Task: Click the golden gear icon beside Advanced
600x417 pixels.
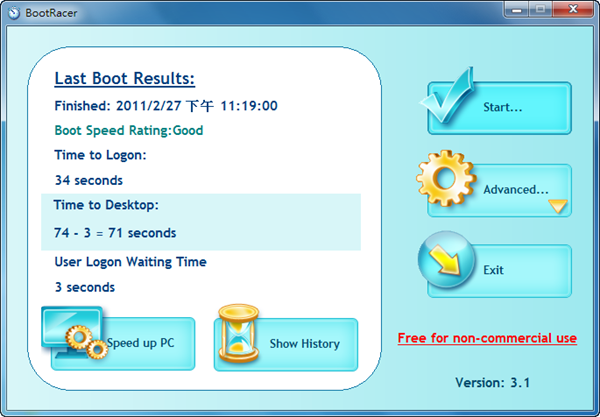Action: coord(446,178)
